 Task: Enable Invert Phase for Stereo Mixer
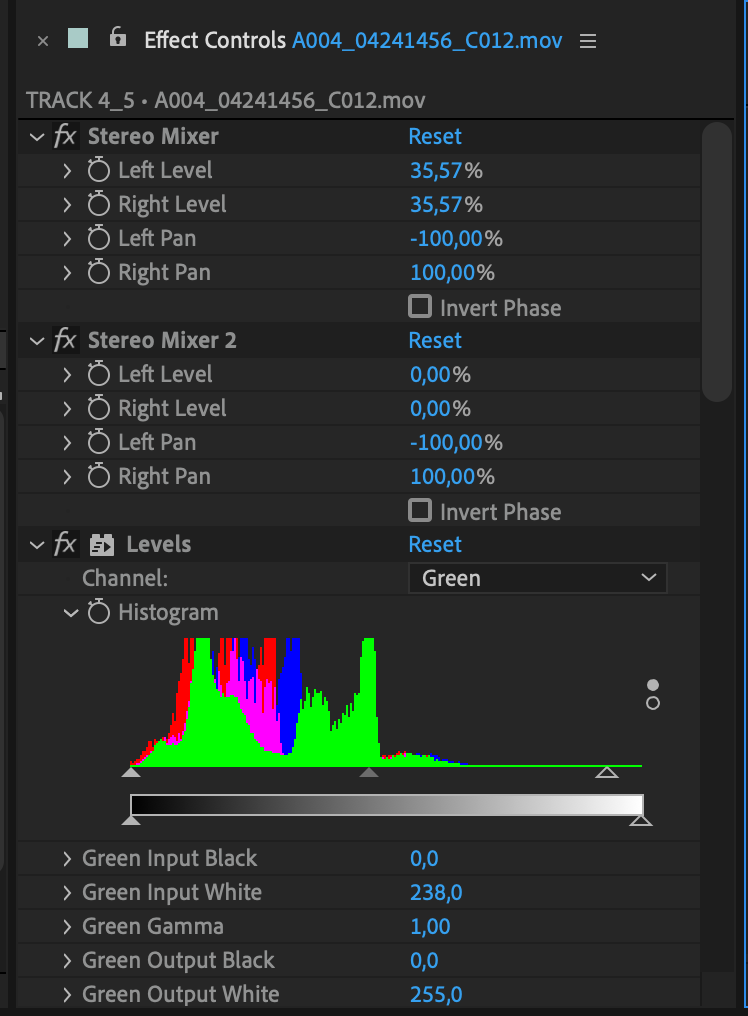tap(419, 307)
